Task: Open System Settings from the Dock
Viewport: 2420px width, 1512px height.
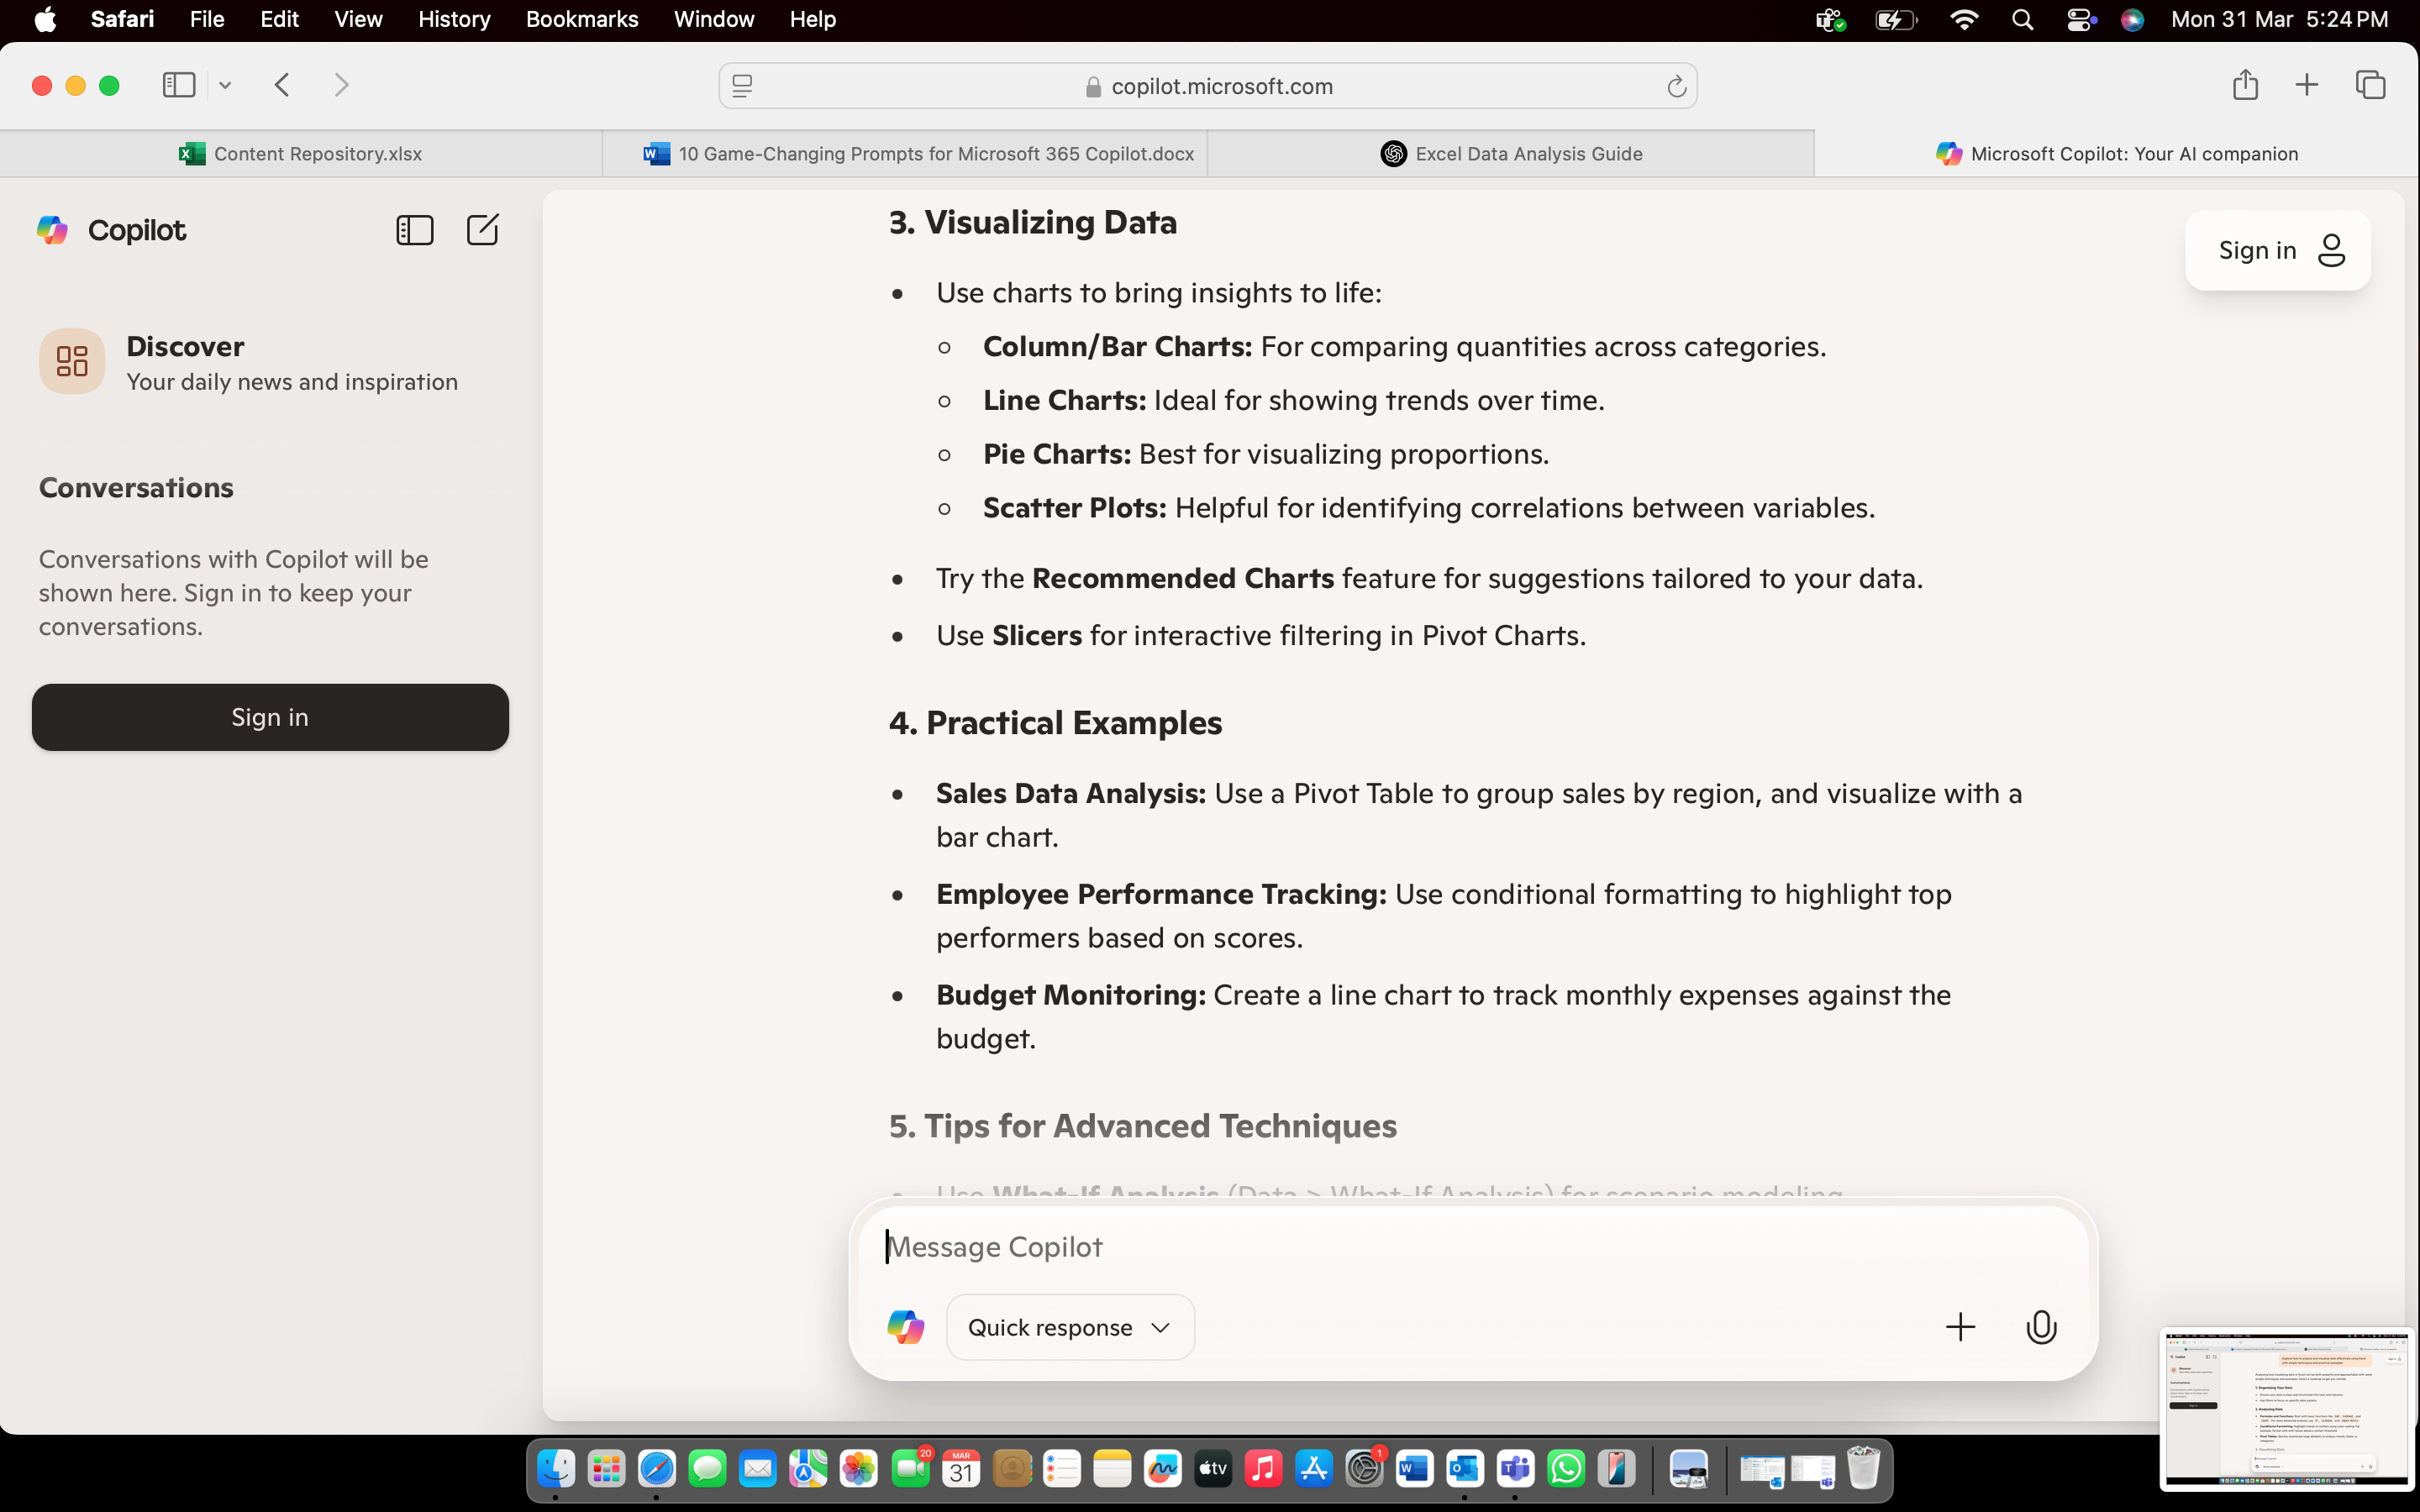Action: pyautogui.click(x=1364, y=1469)
